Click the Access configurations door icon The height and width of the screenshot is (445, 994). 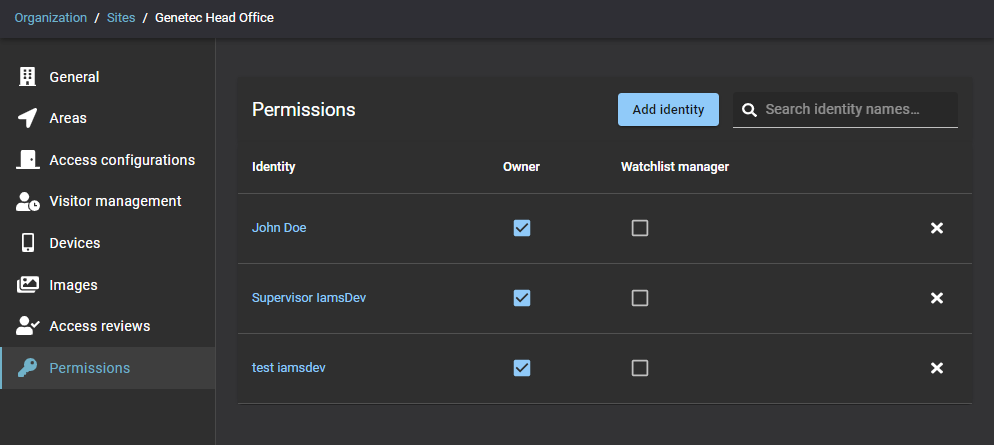click(x=27, y=160)
